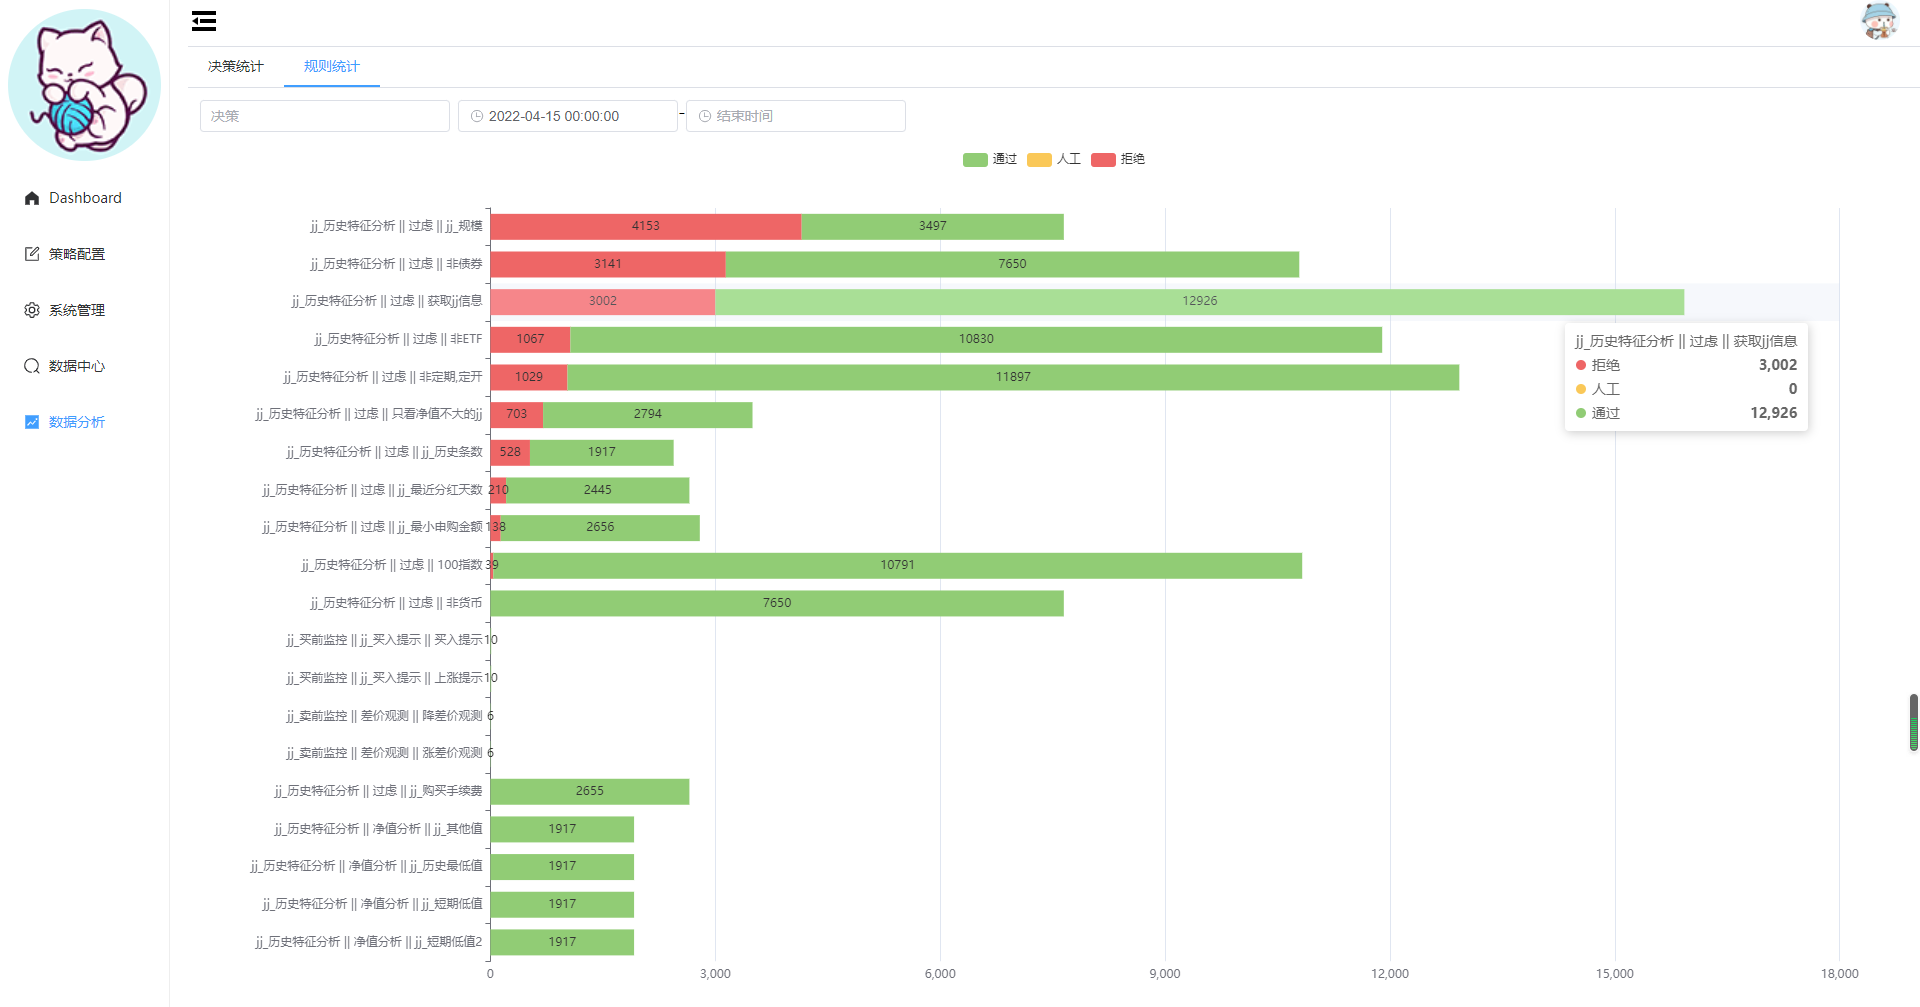Switch to 决策统计 tab
Screen dimensions: 1920x1007
click(236, 66)
